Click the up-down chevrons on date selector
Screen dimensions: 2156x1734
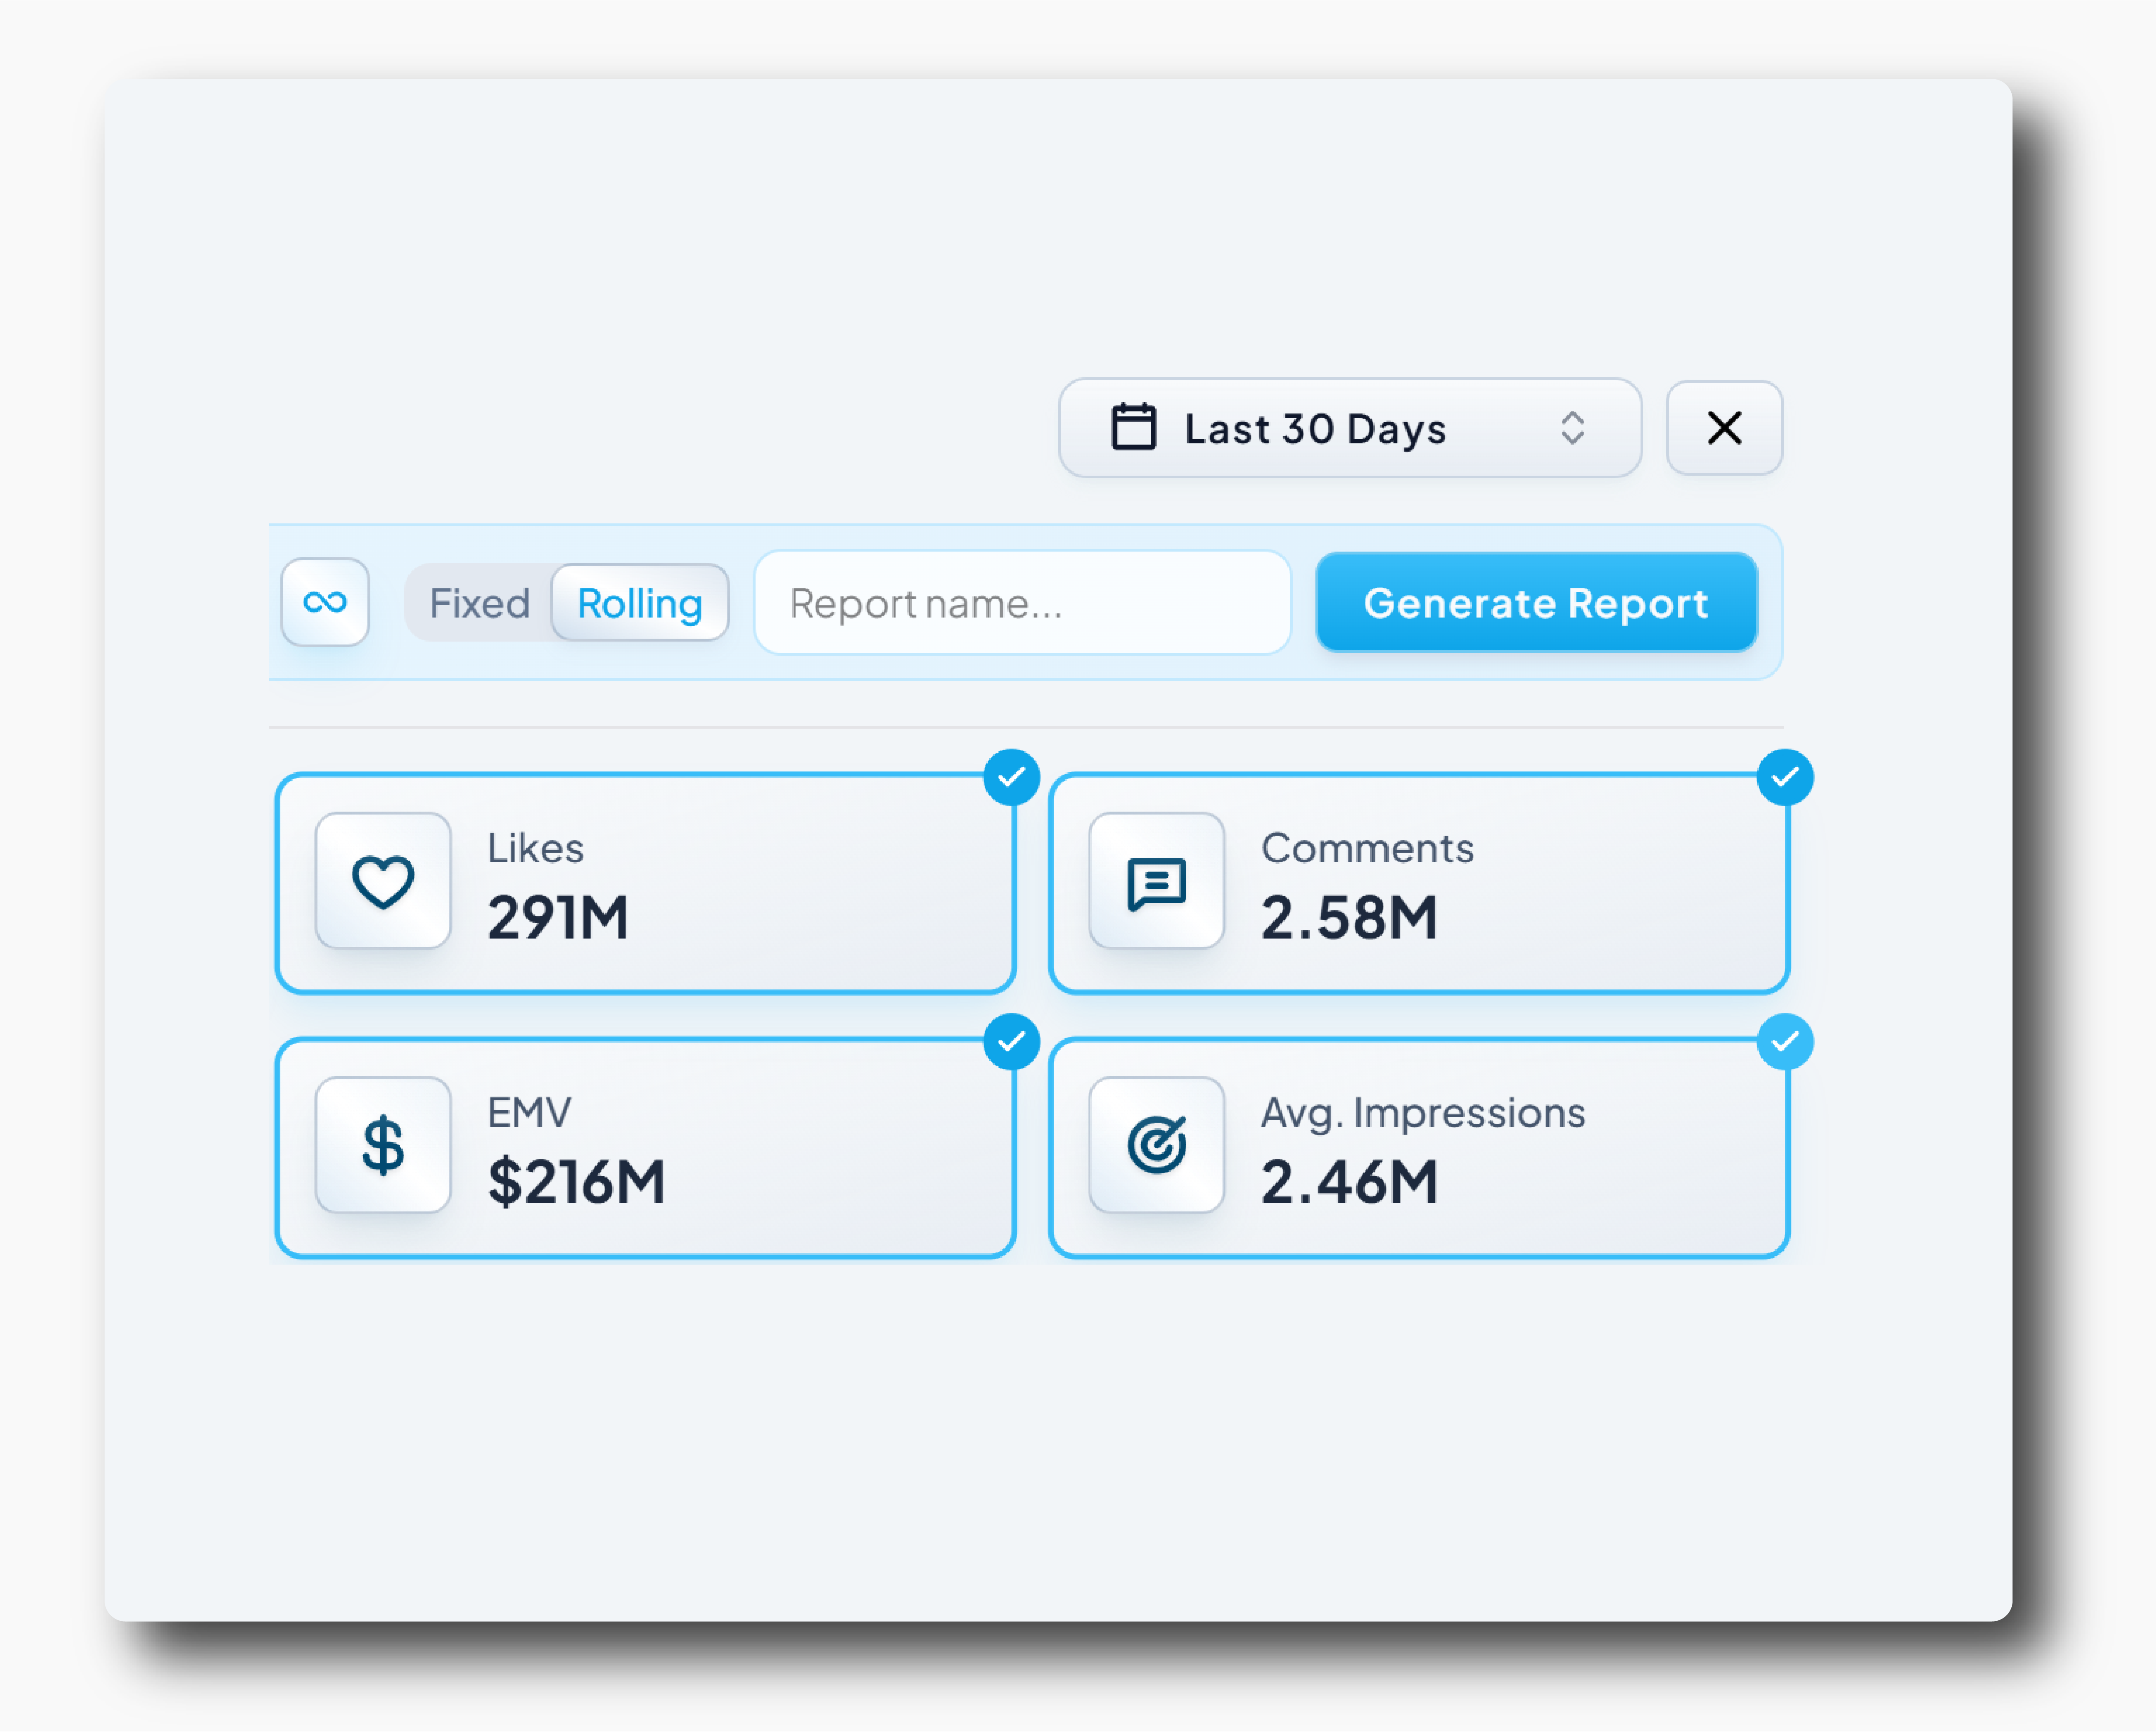(1572, 428)
